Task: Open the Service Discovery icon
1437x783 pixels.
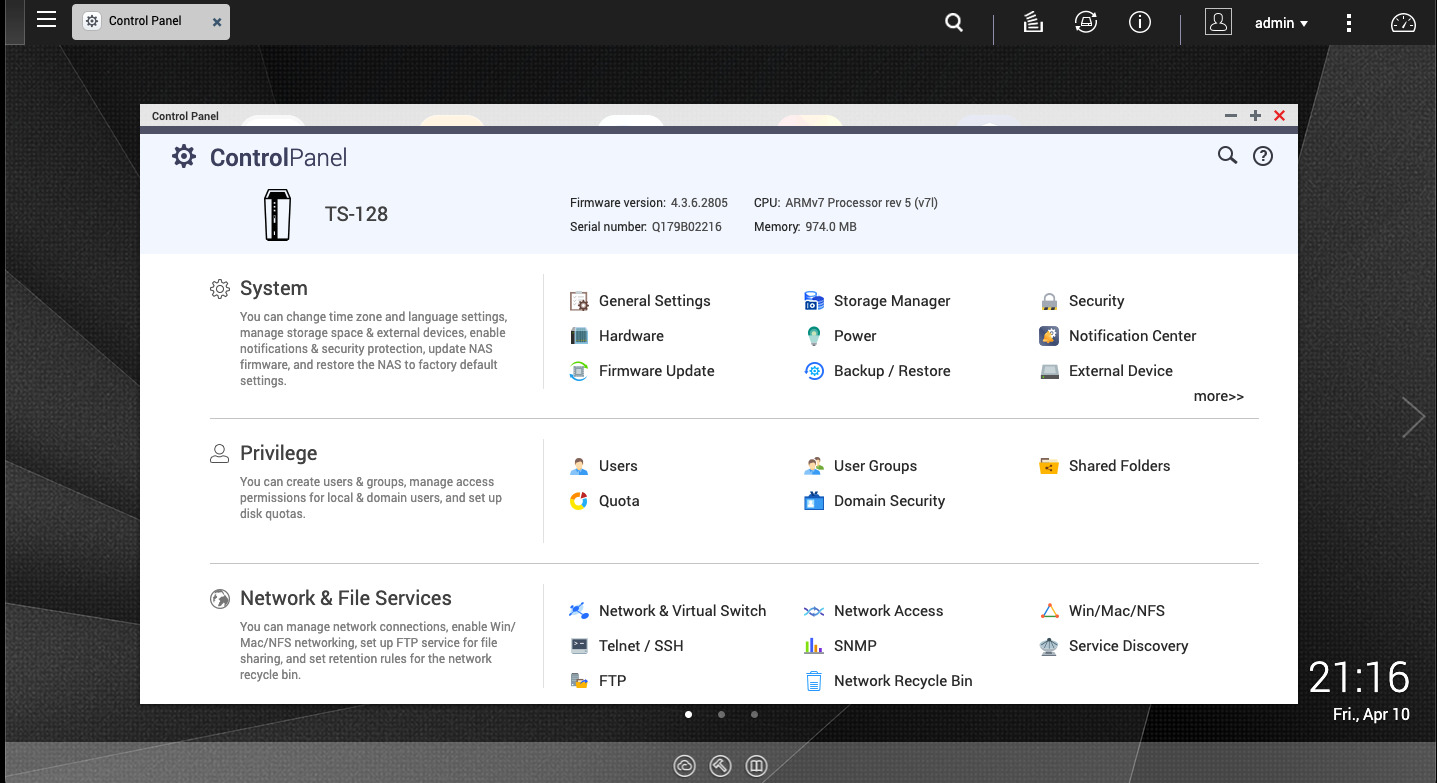Action: [1049, 646]
